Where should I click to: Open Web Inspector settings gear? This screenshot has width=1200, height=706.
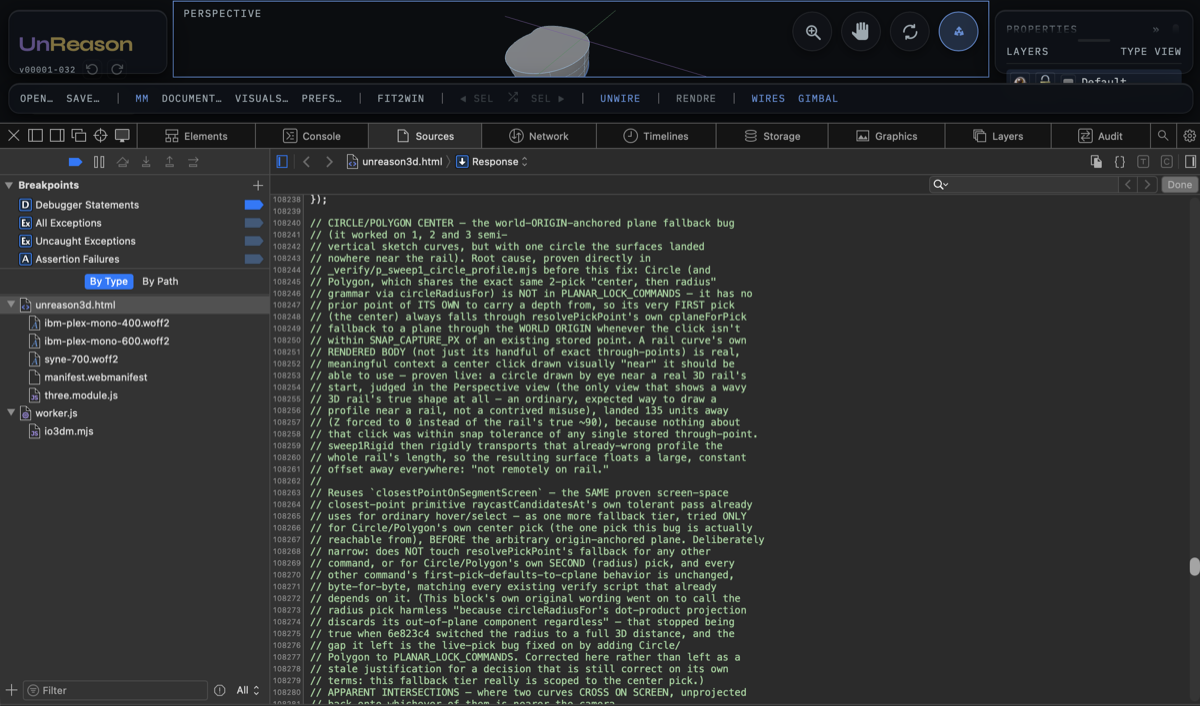tap(1189, 135)
